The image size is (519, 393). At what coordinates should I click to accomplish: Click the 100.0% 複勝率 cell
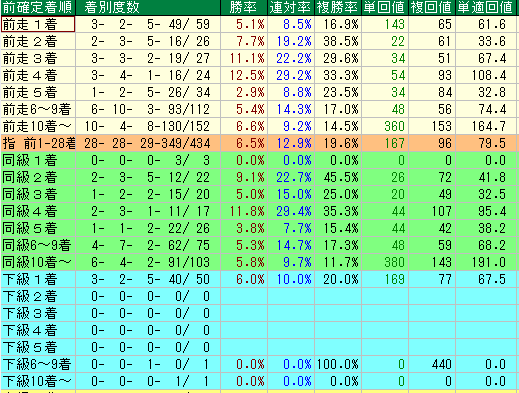point(338,364)
